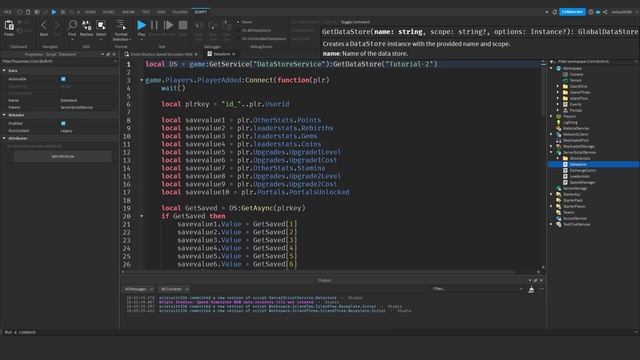Click the Collaborate button

click(572, 12)
